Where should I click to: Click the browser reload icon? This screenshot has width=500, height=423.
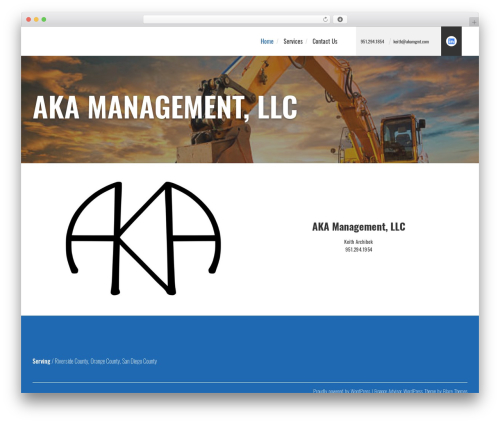coord(325,19)
